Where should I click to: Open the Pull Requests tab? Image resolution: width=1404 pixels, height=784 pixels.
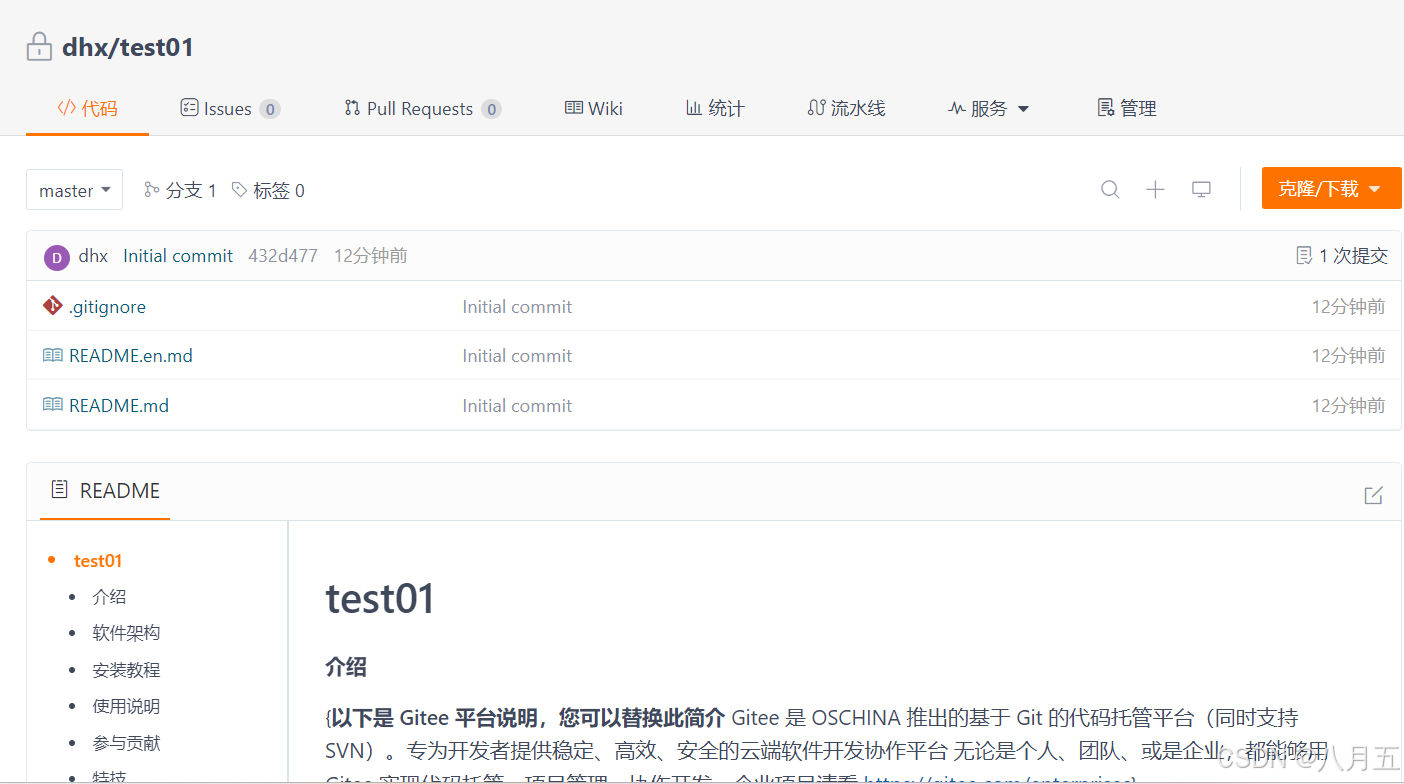tap(422, 108)
